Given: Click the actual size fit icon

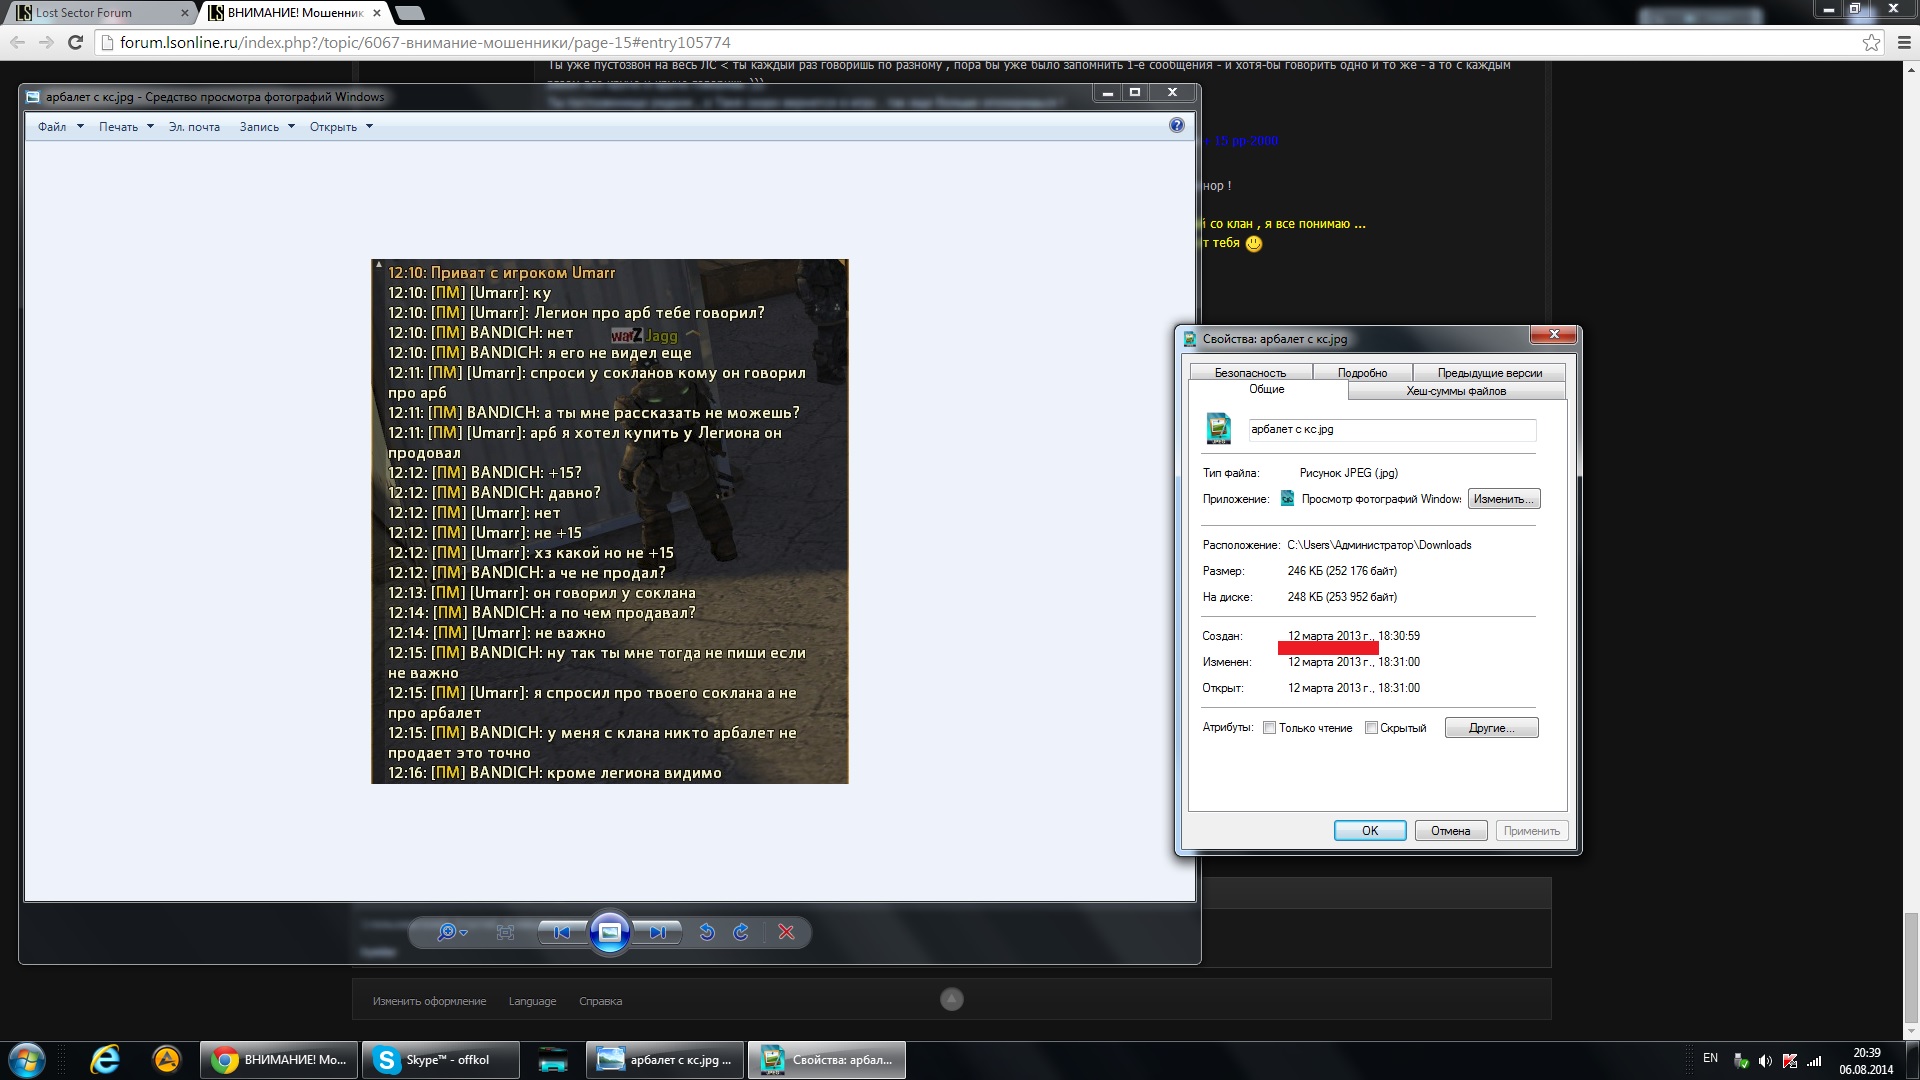Looking at the screenshot, I should click(505, 932).
